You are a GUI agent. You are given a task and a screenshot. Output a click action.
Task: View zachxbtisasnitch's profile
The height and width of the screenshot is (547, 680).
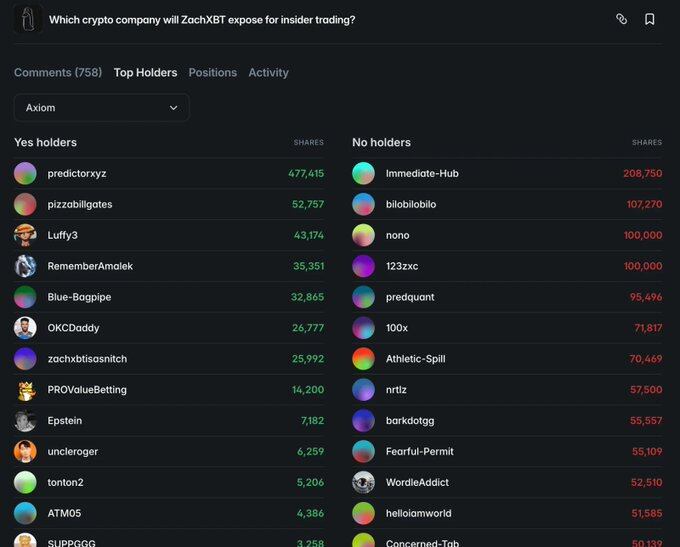87,359
